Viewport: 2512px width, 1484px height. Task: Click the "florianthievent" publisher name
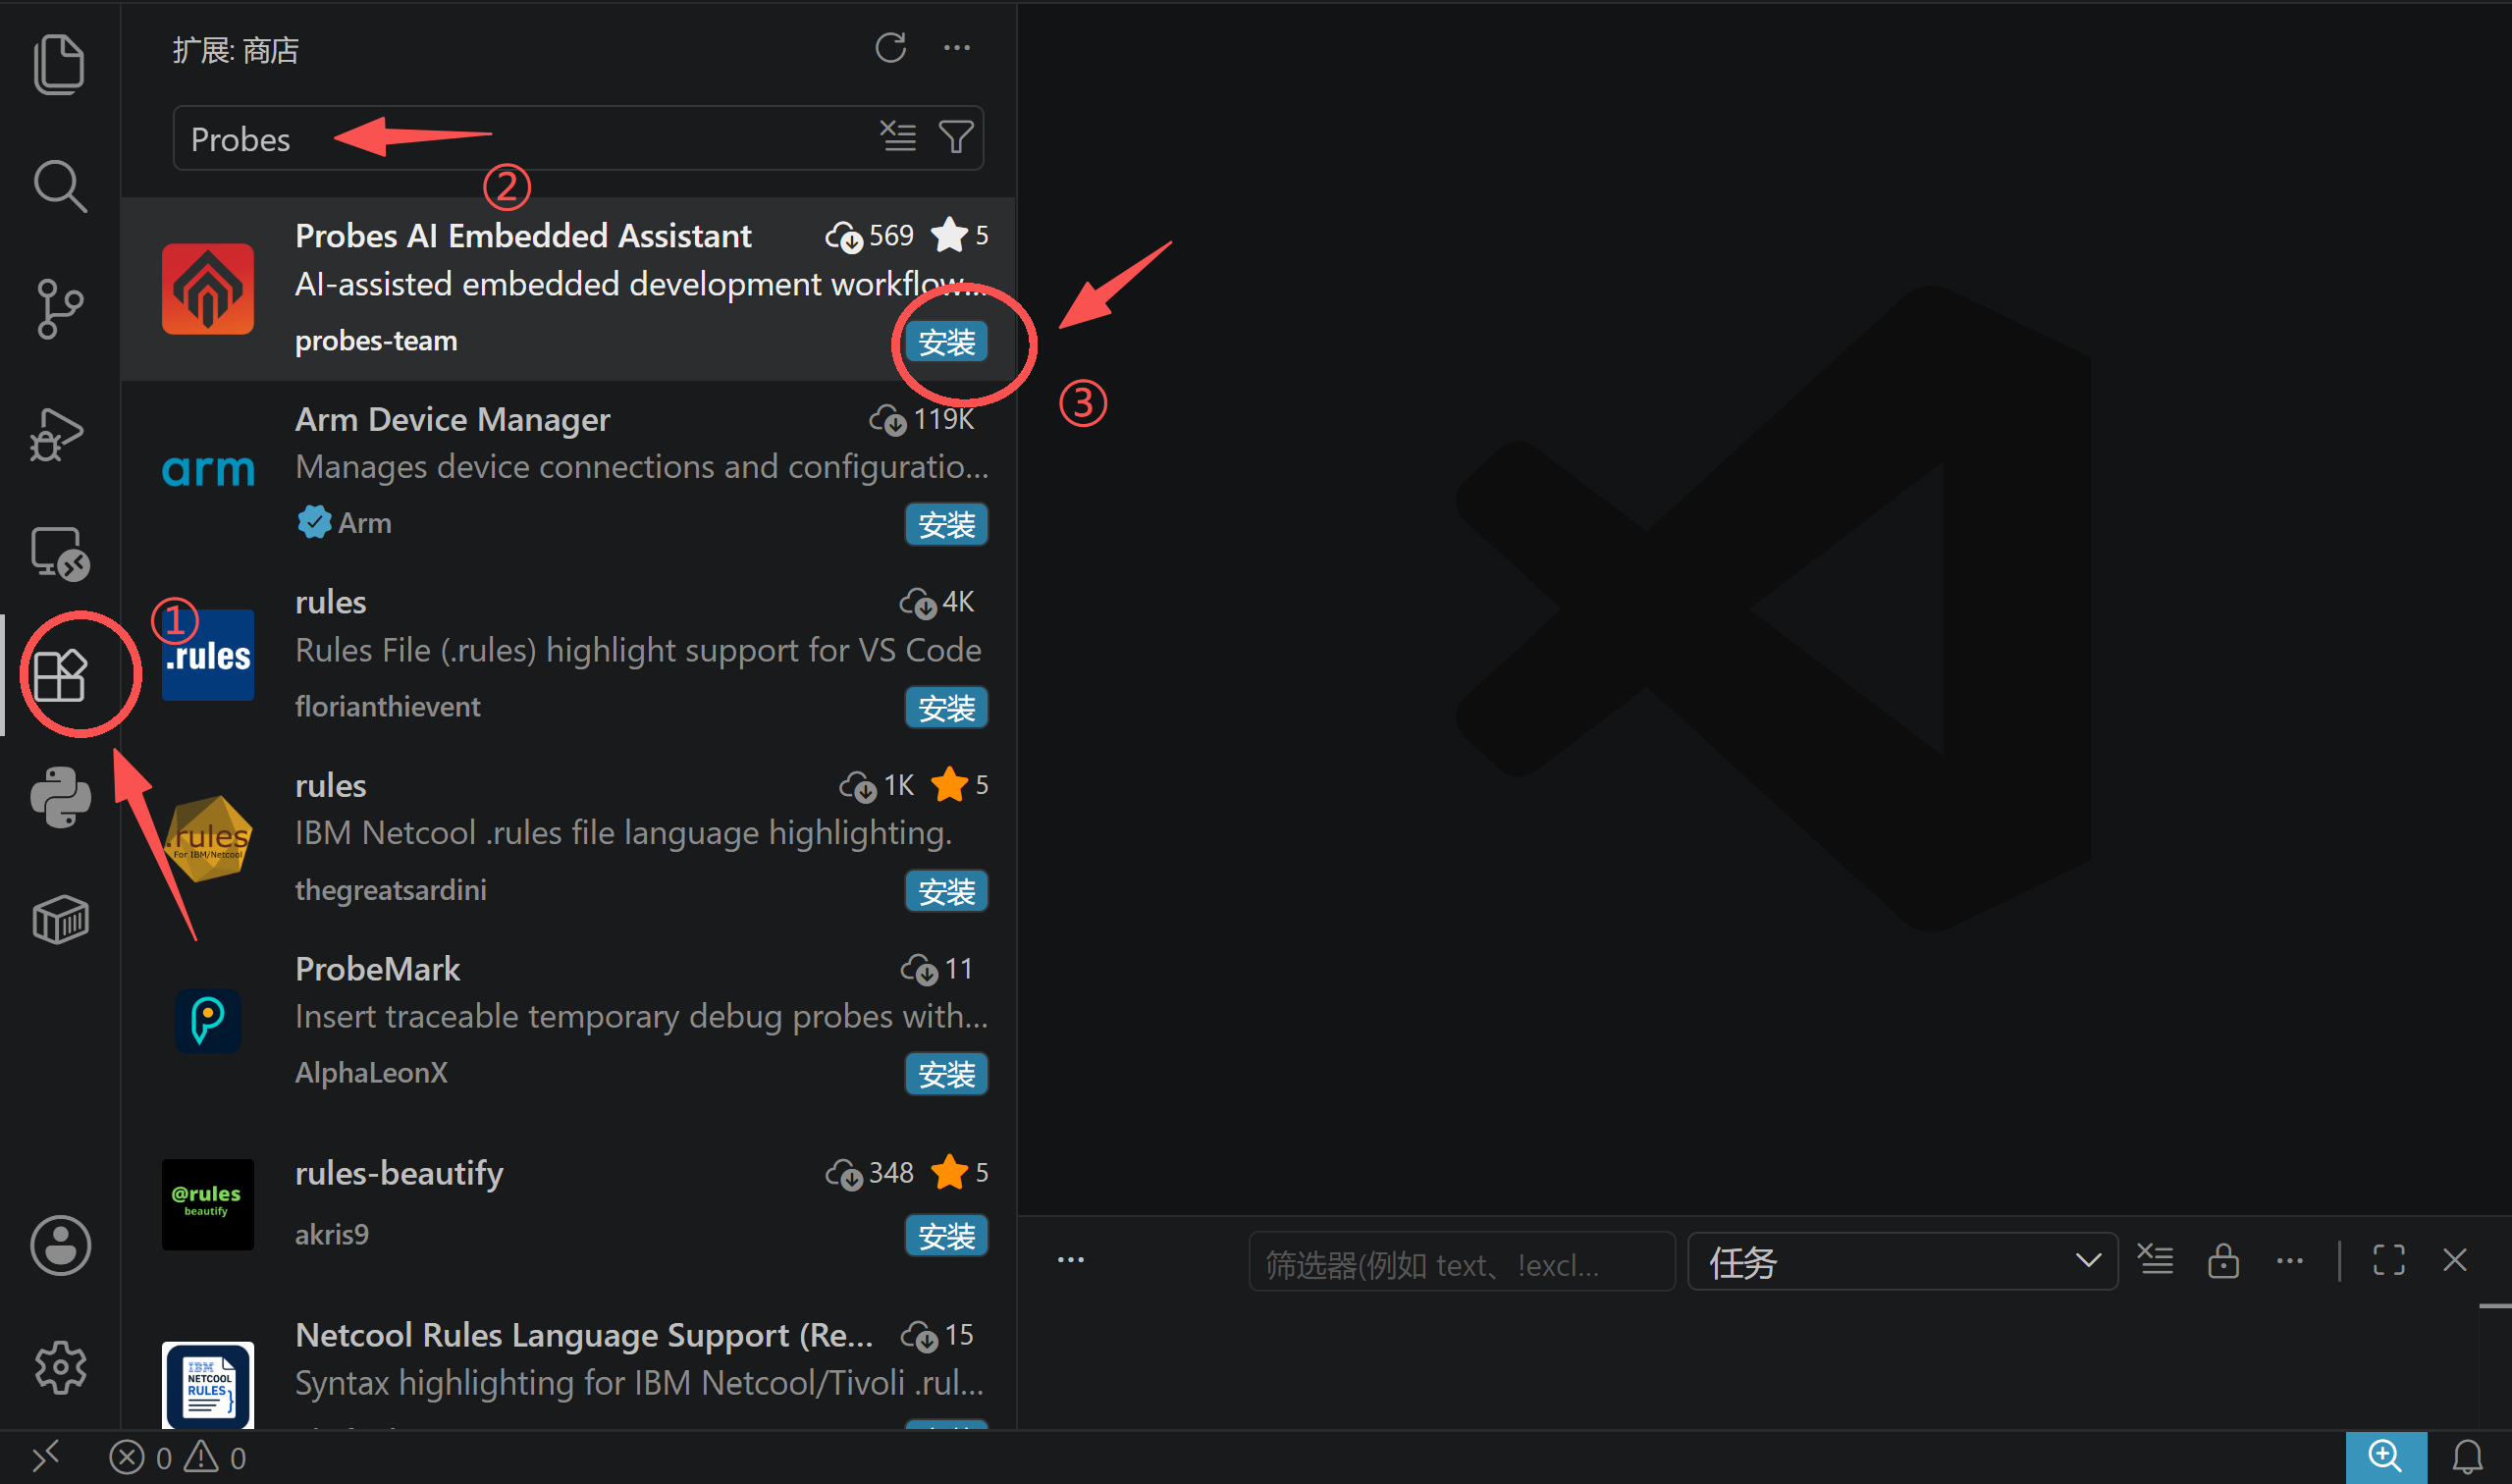click(388, 707)
